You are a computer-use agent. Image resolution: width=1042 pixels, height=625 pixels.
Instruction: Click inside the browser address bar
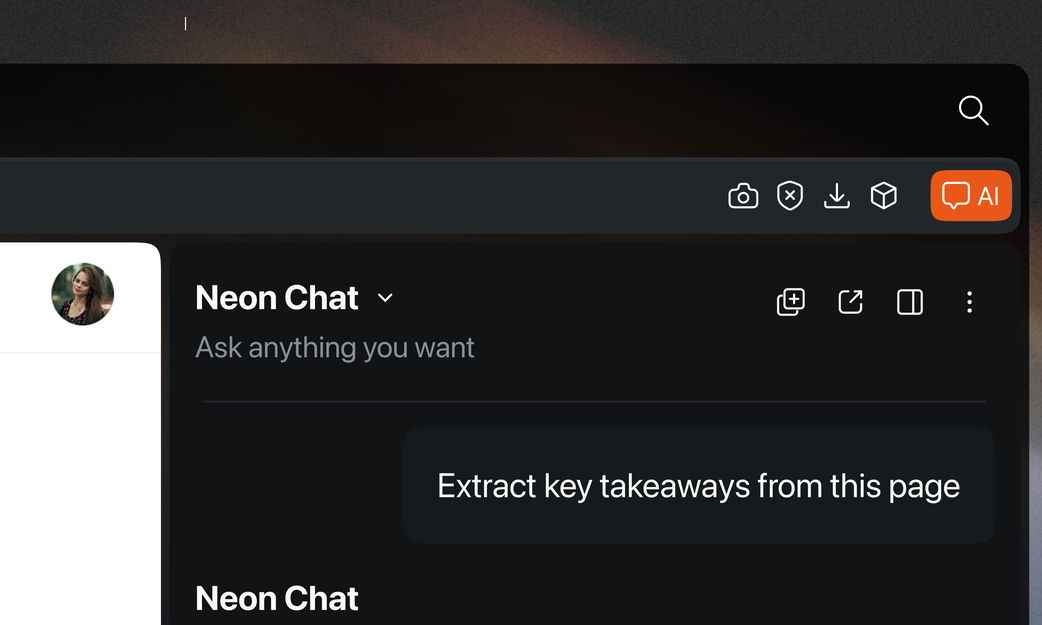(350, 196)
